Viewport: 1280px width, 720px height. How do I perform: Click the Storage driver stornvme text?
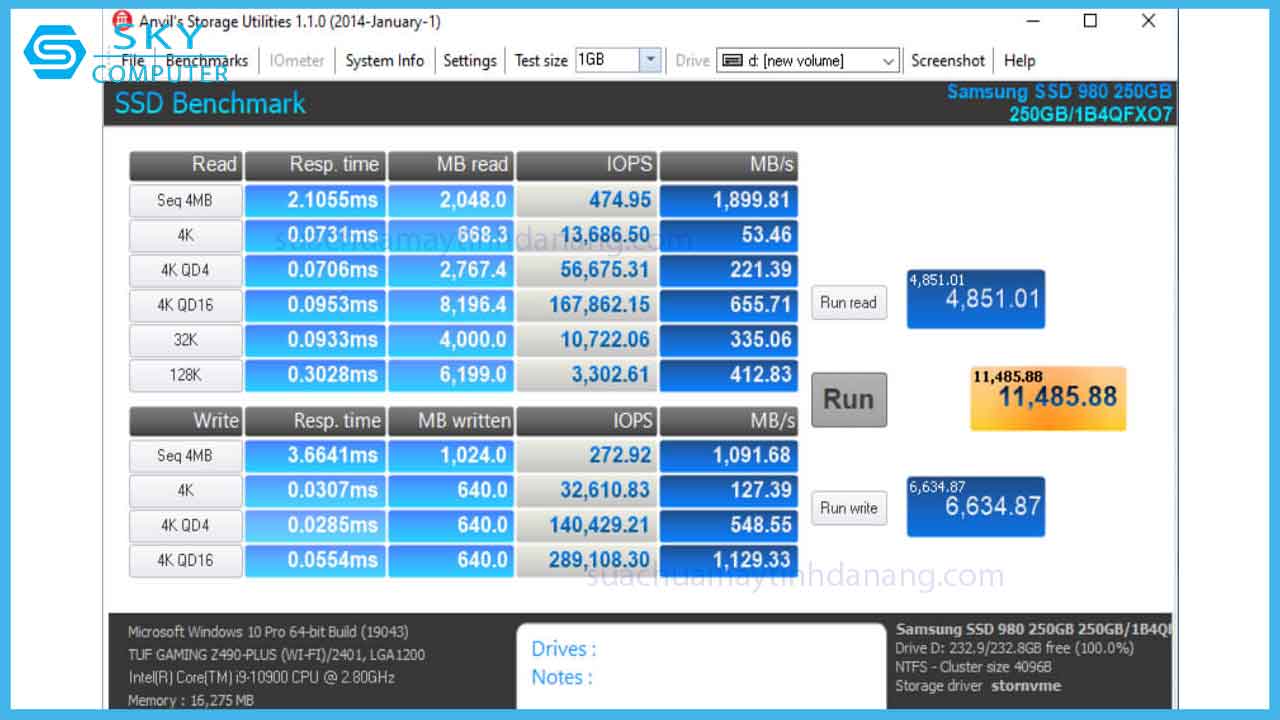click(x=978, y=686)
